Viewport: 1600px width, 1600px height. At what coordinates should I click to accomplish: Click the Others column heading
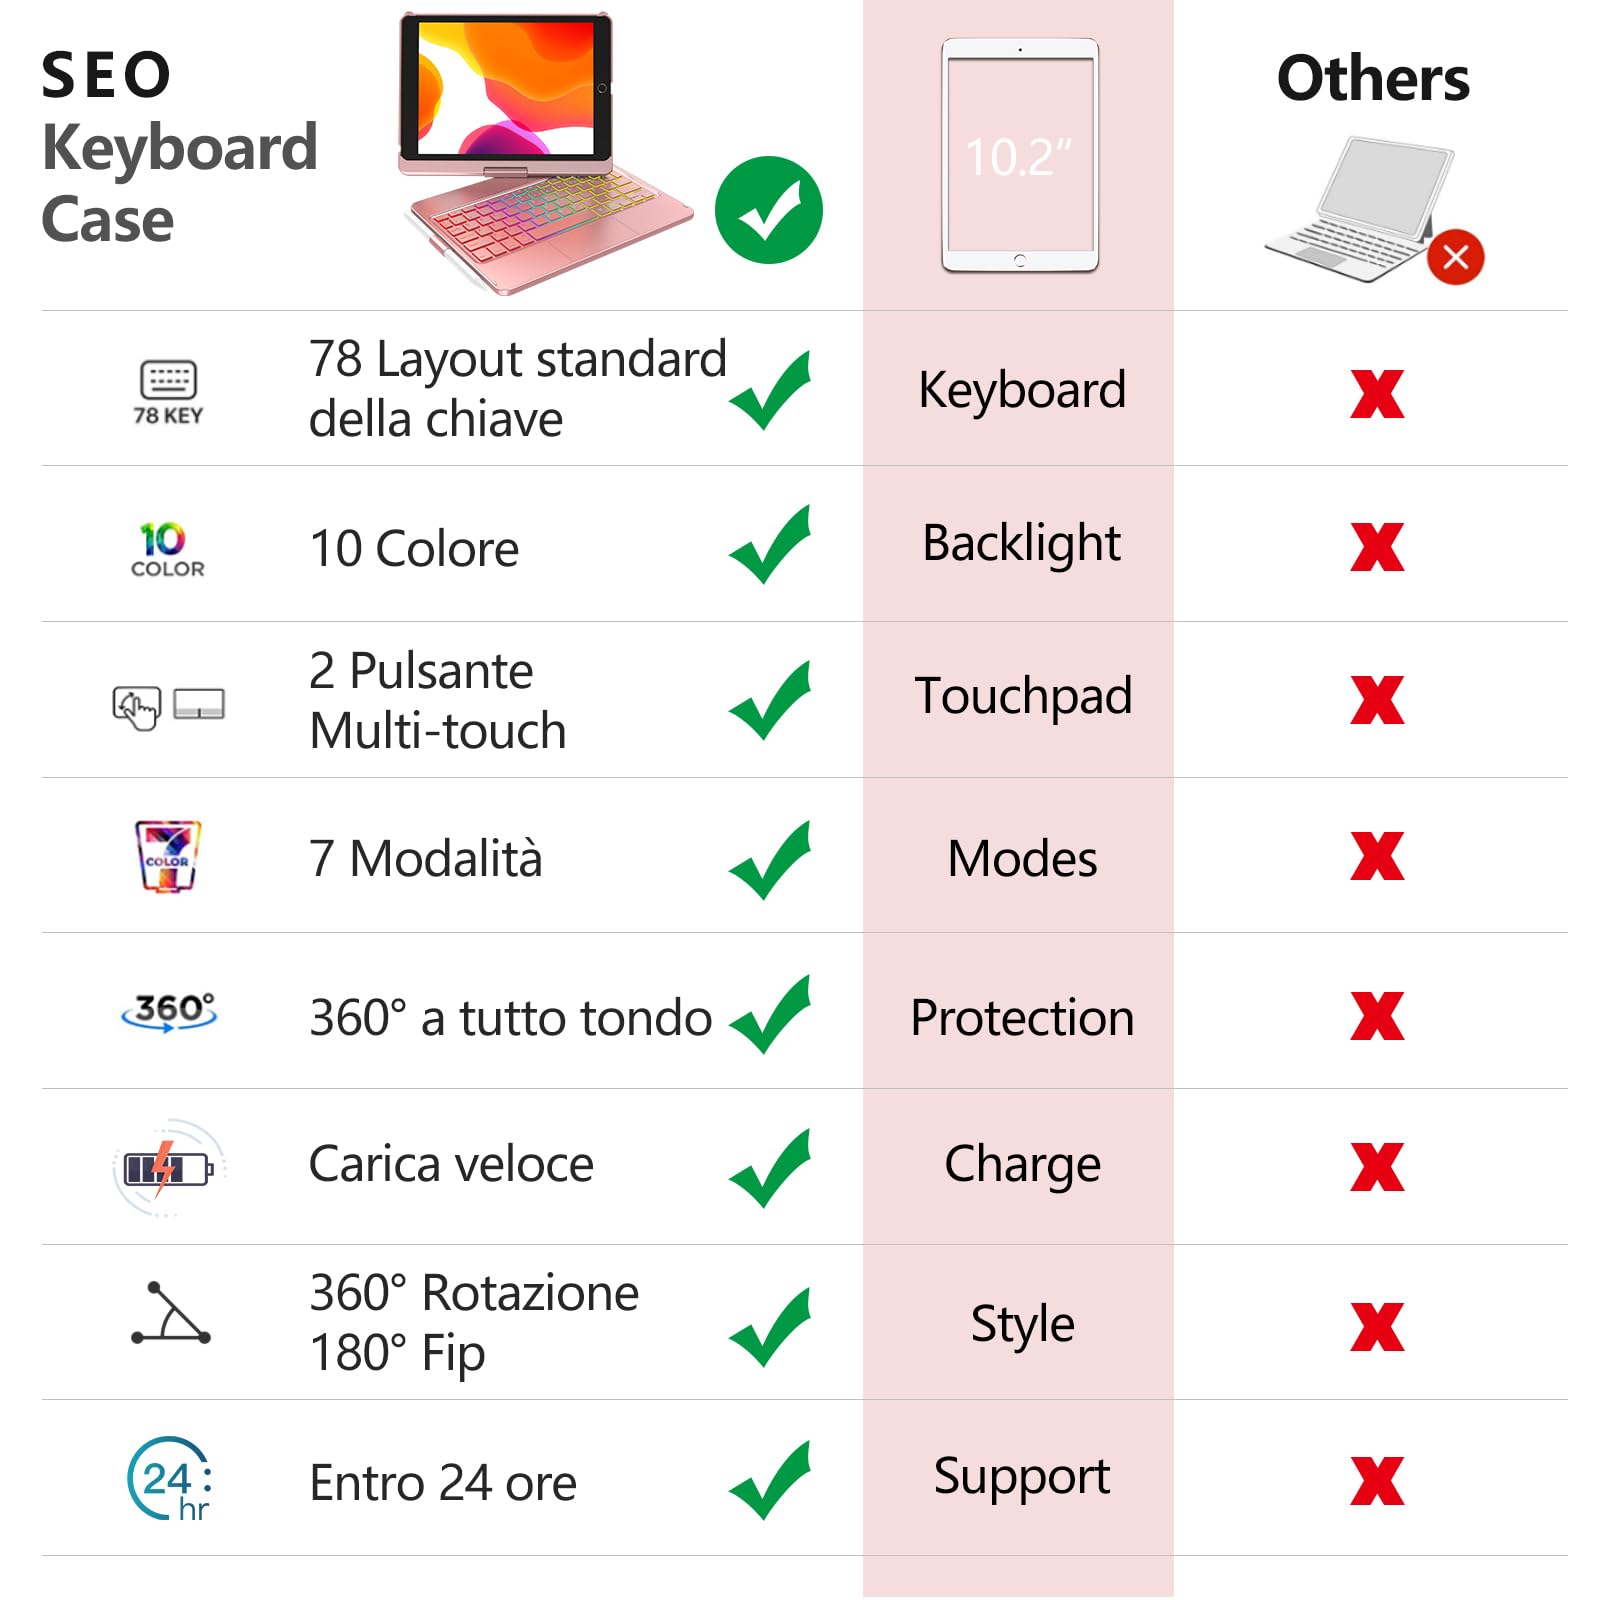pos(1372,79)
